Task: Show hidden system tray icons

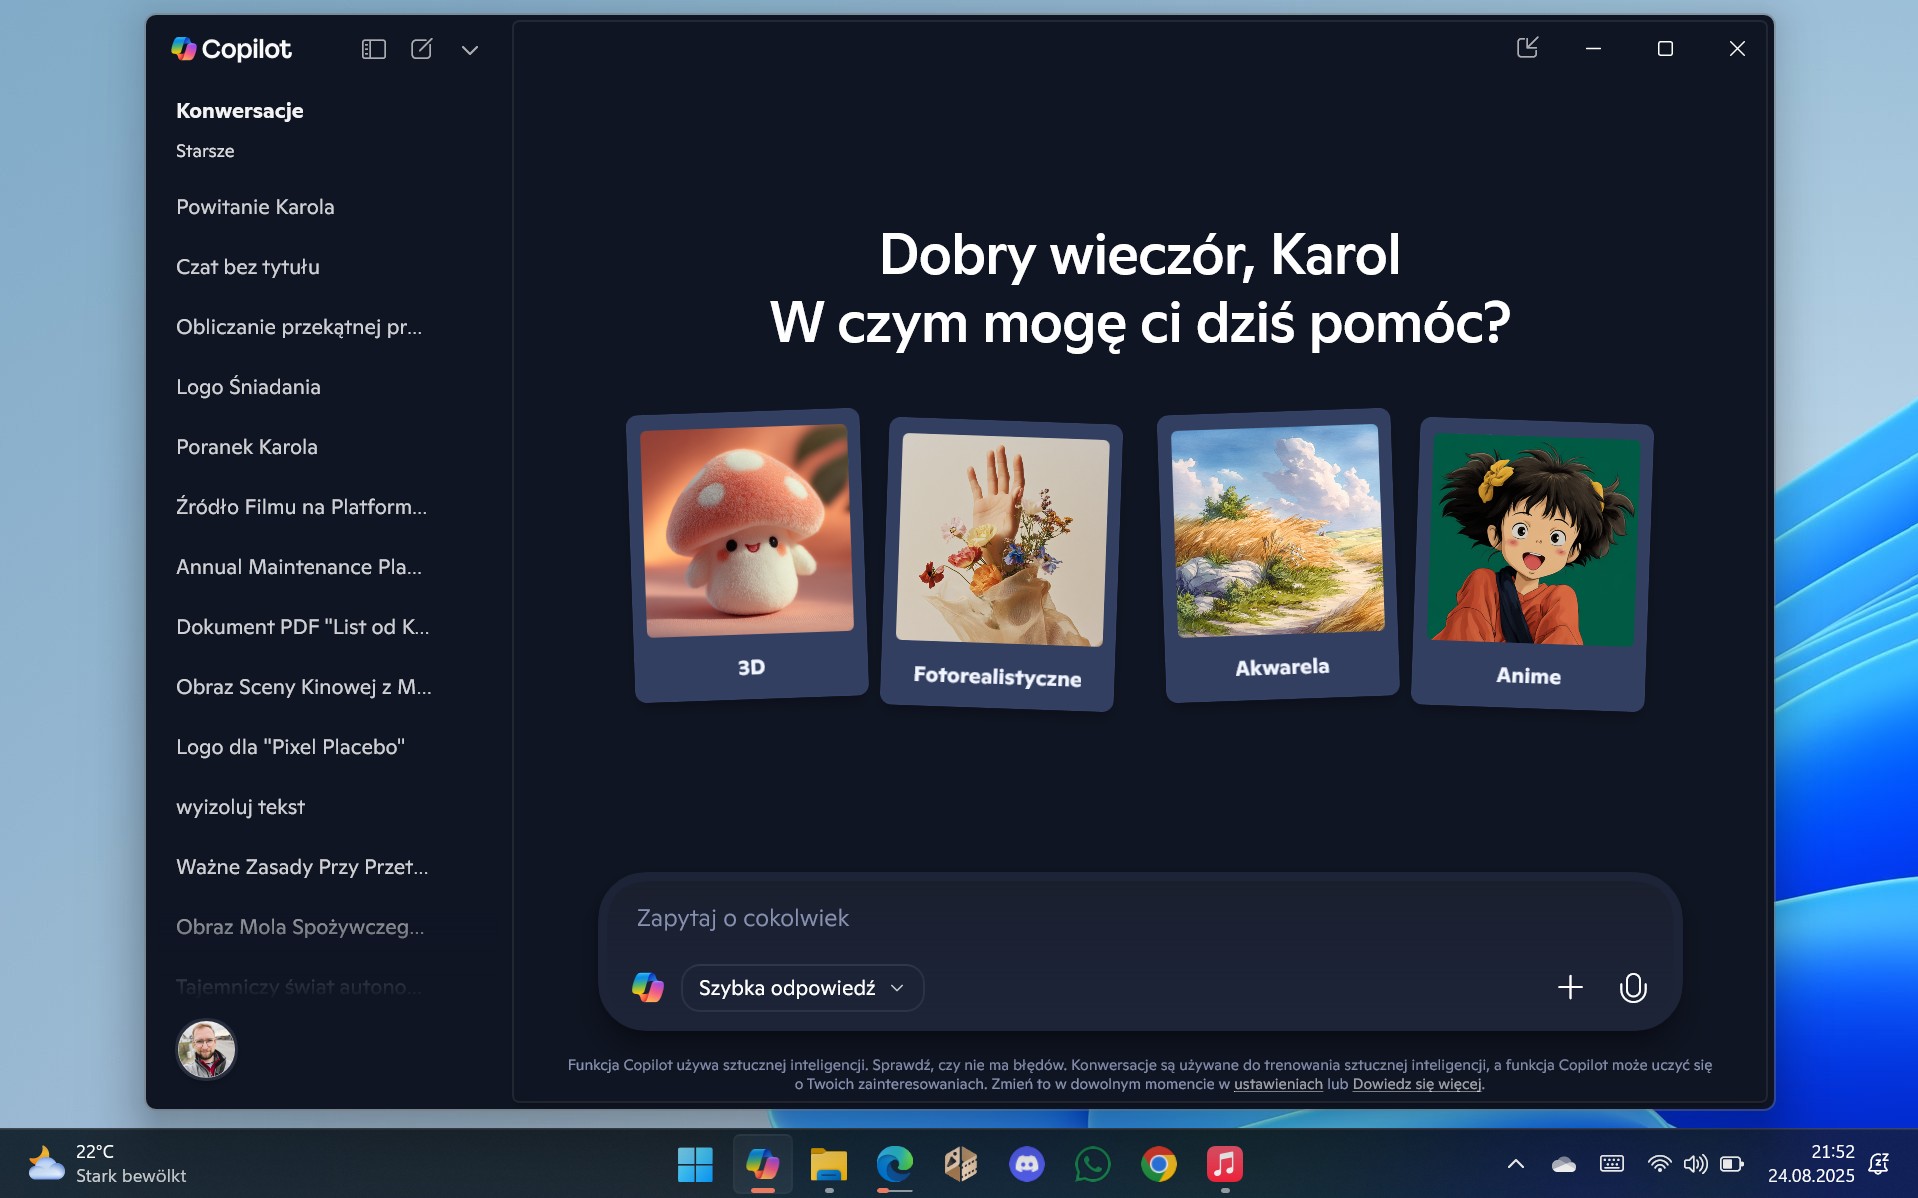Action: pos(1515,1164)
